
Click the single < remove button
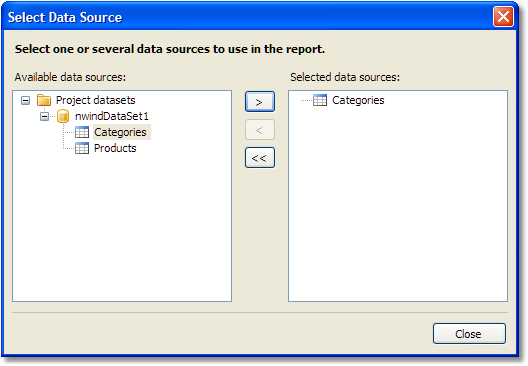click(x=260, y=130)
